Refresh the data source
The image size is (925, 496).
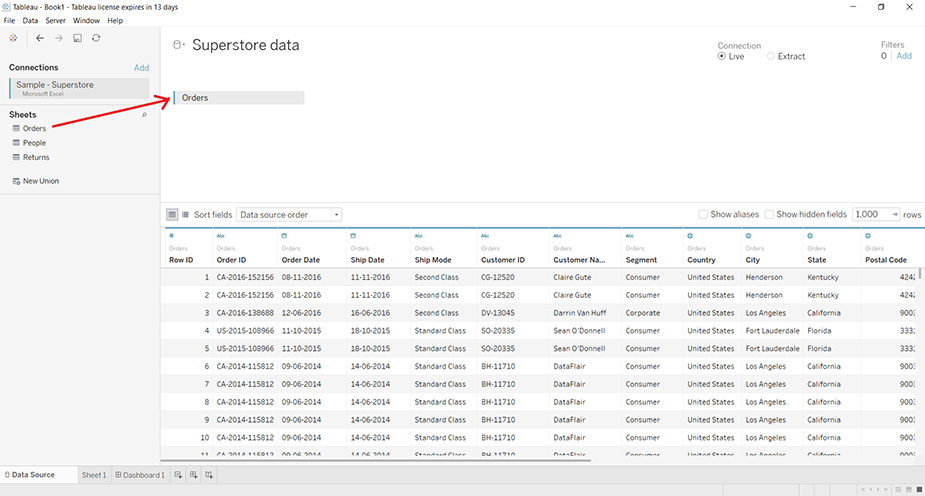pos(96,38)
